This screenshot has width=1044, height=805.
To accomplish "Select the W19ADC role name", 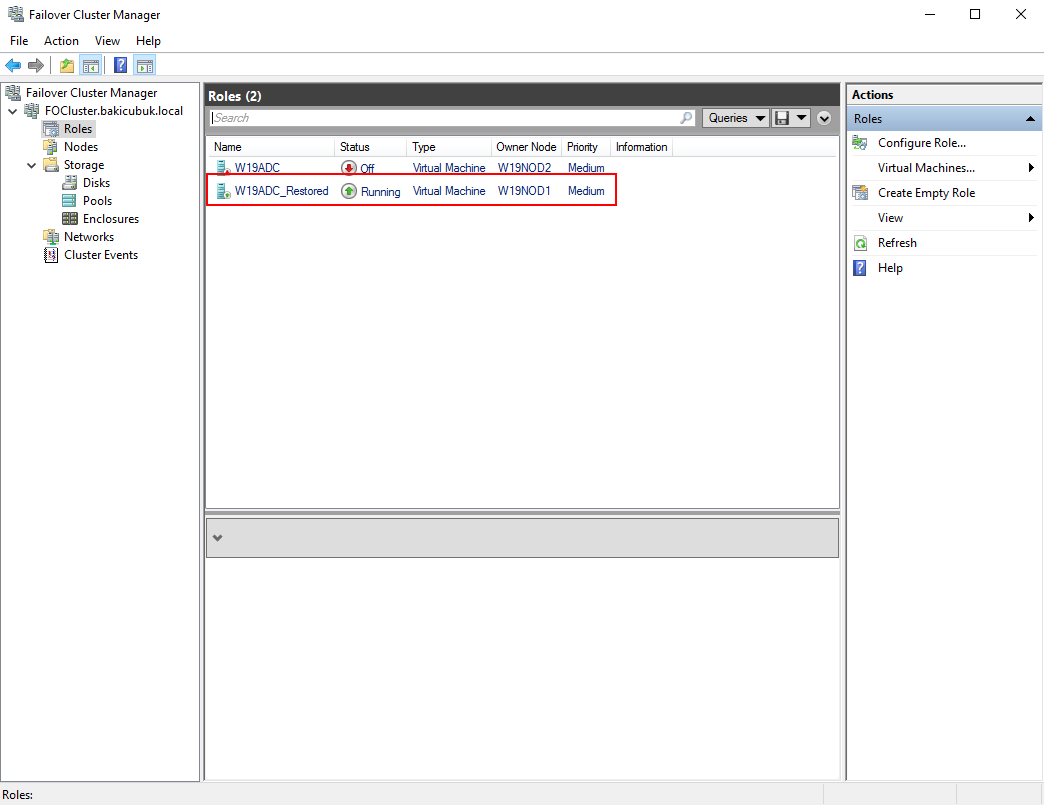I will click(257, 168).
